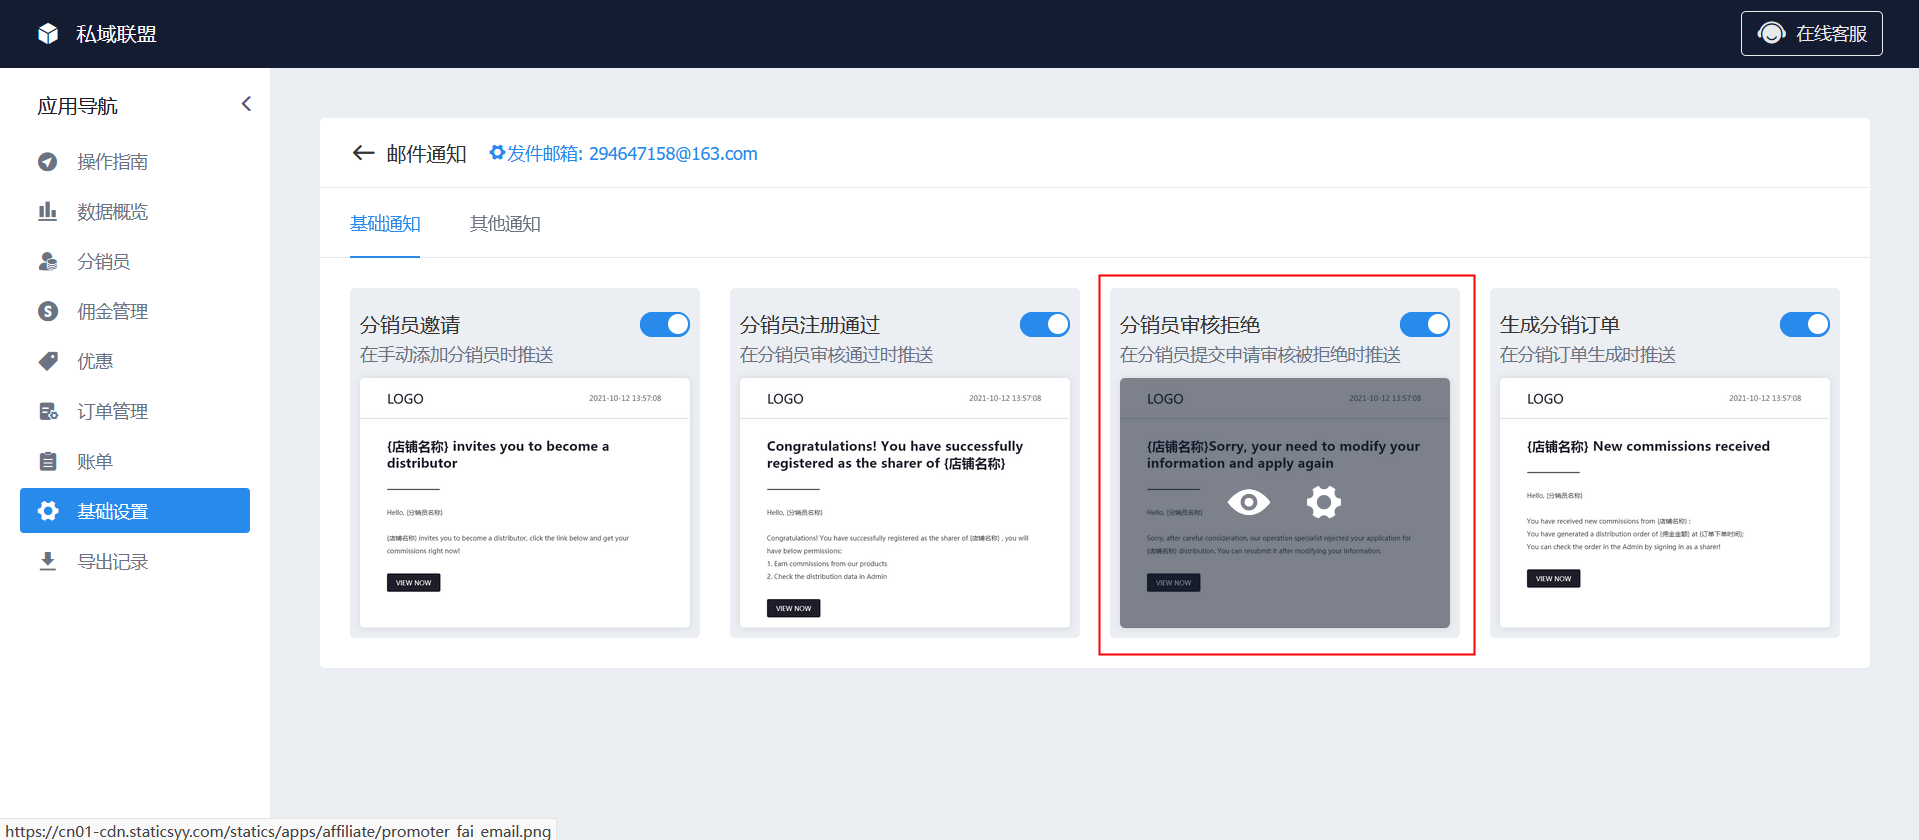The width and height of the screenshot is (1919, 840).
Task: Toggle the 分销员审核拒绝 notification switch
Action: pos(1425,324)
